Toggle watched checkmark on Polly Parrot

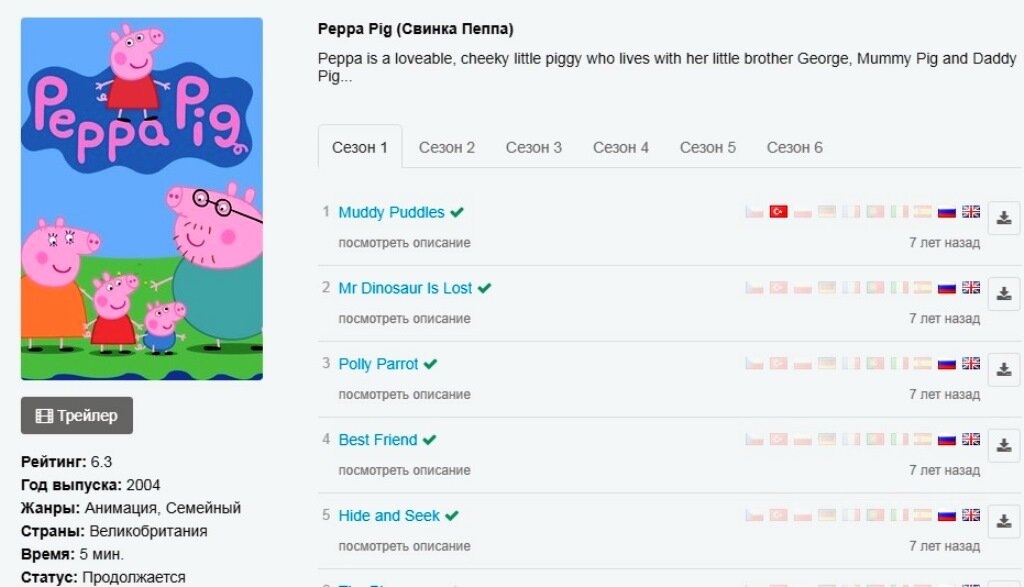(x=430, y=364)
